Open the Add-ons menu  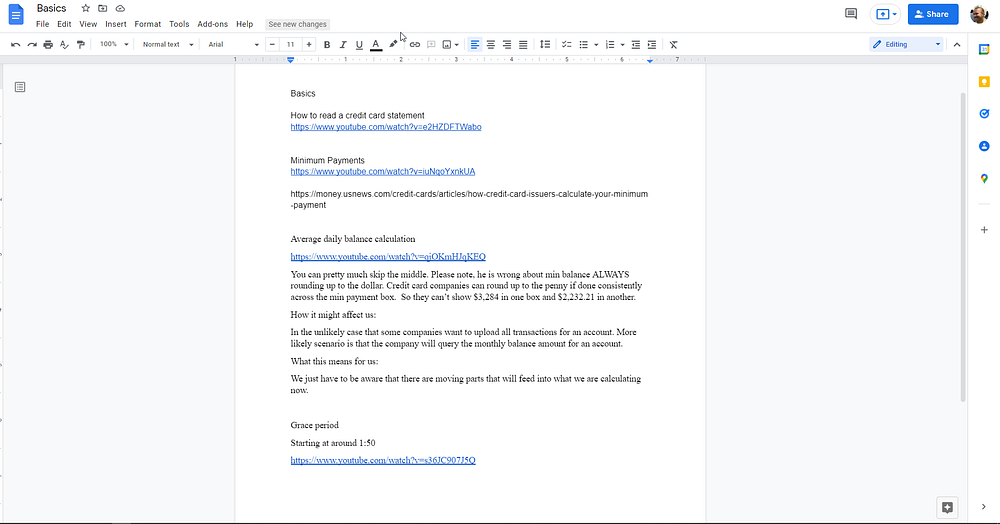click(212, 24)
